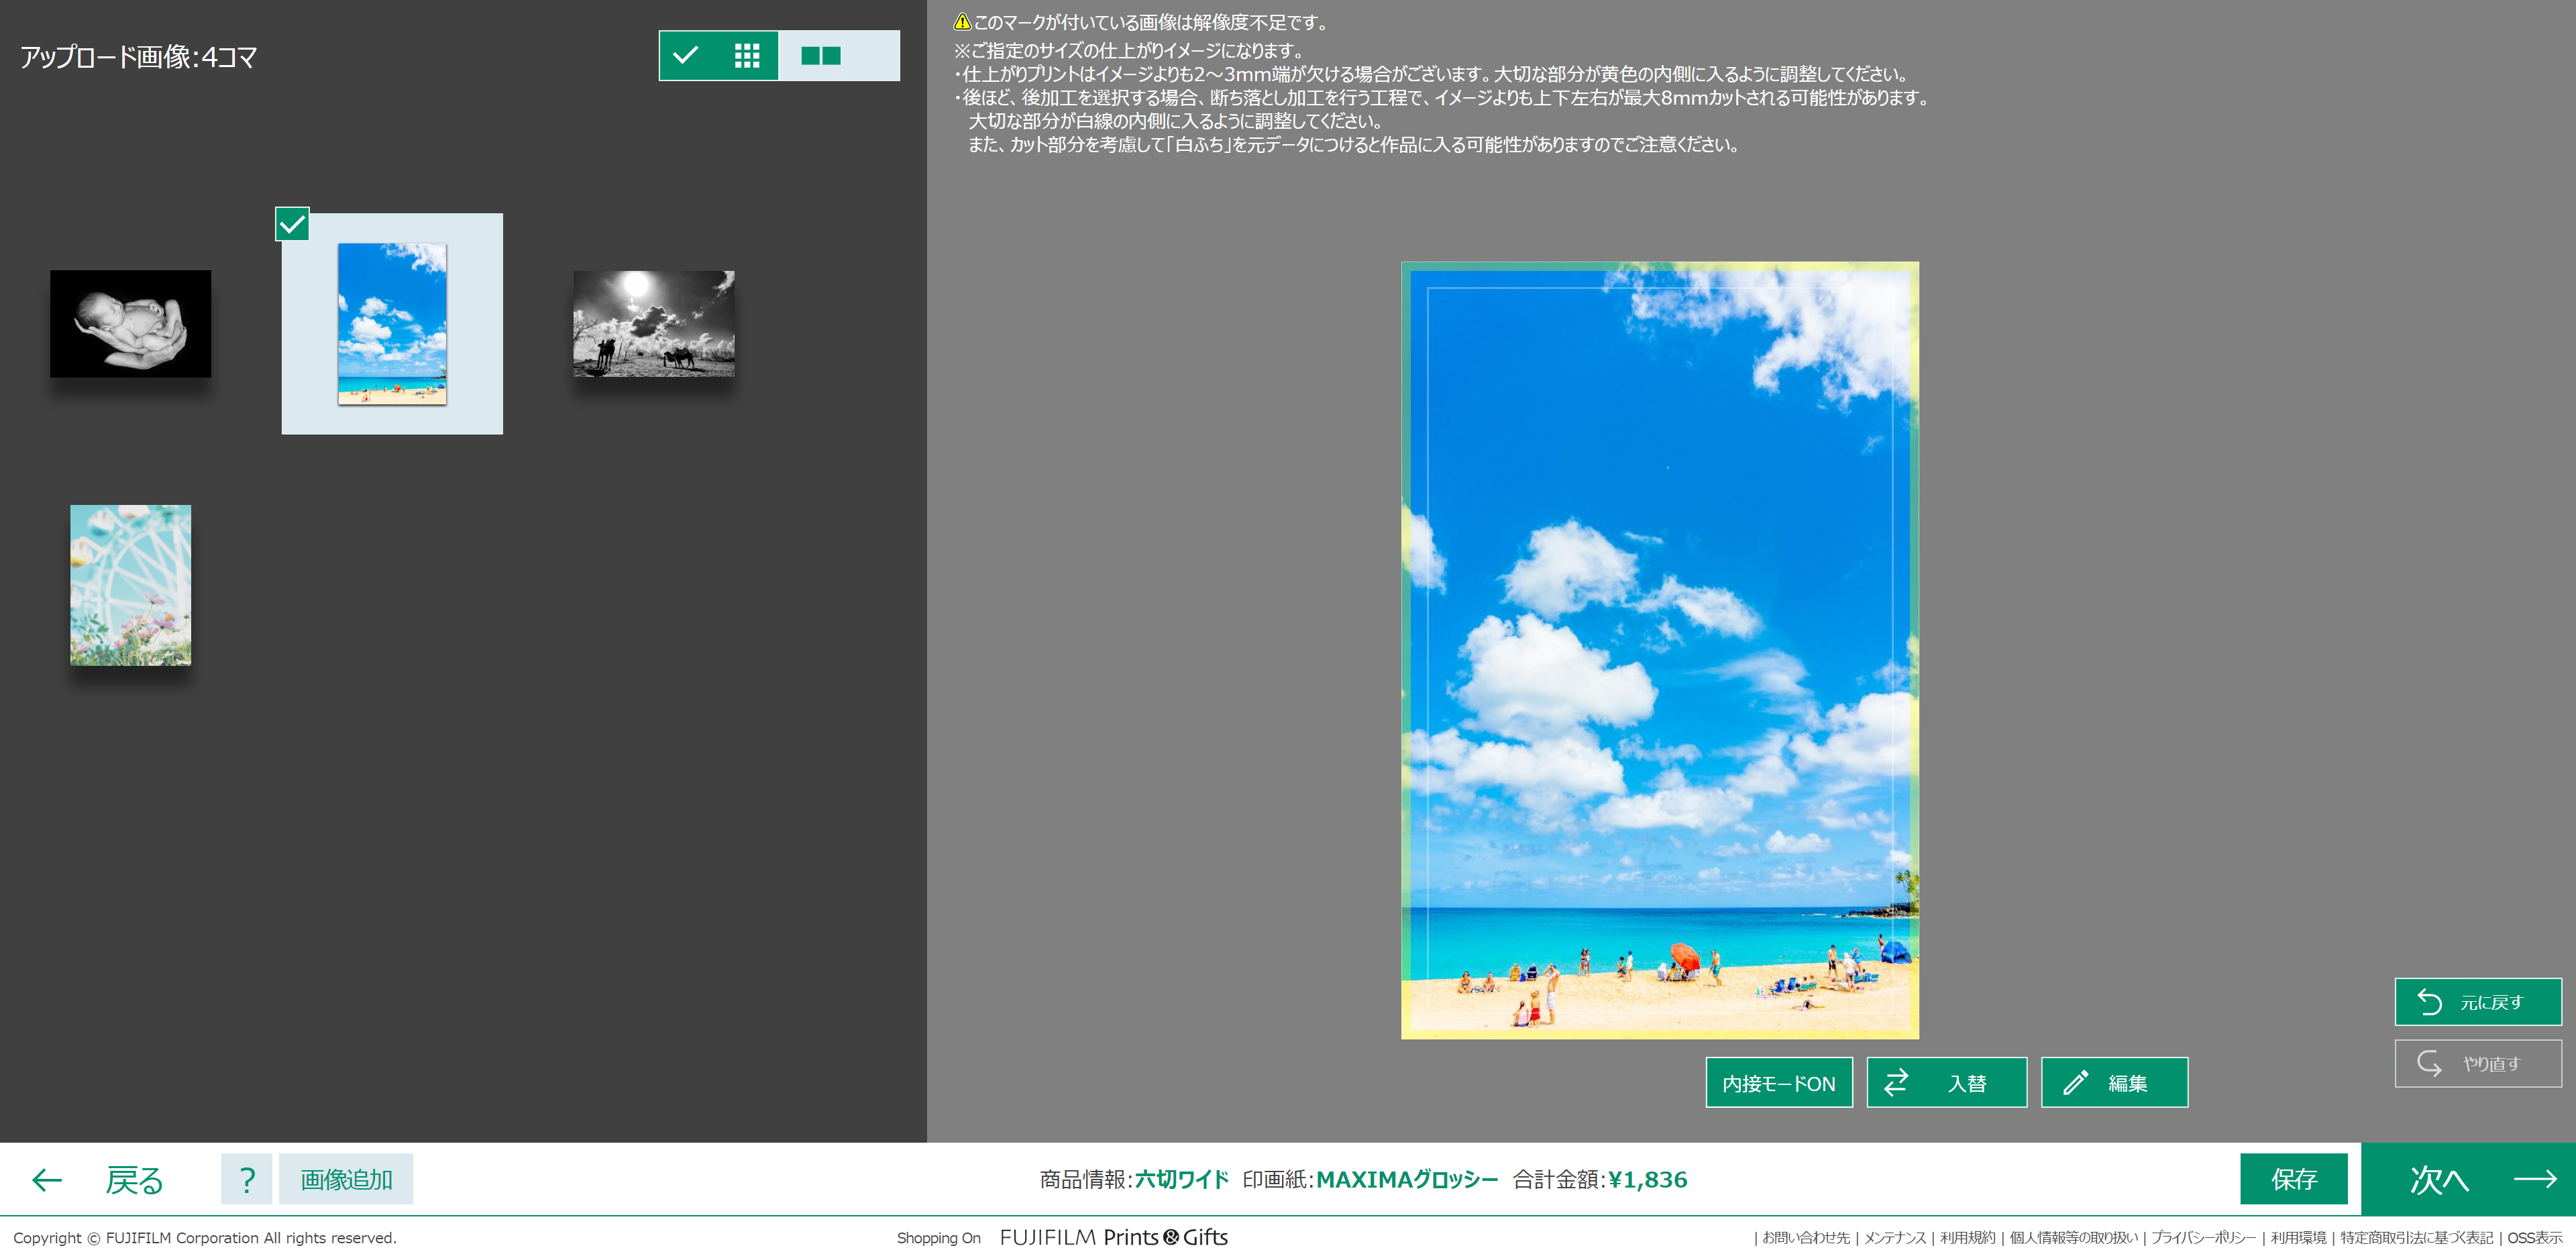2576x1256 pixels.
Task: Switch to grid thumbnail view icon
Action: tap(747, 56)
